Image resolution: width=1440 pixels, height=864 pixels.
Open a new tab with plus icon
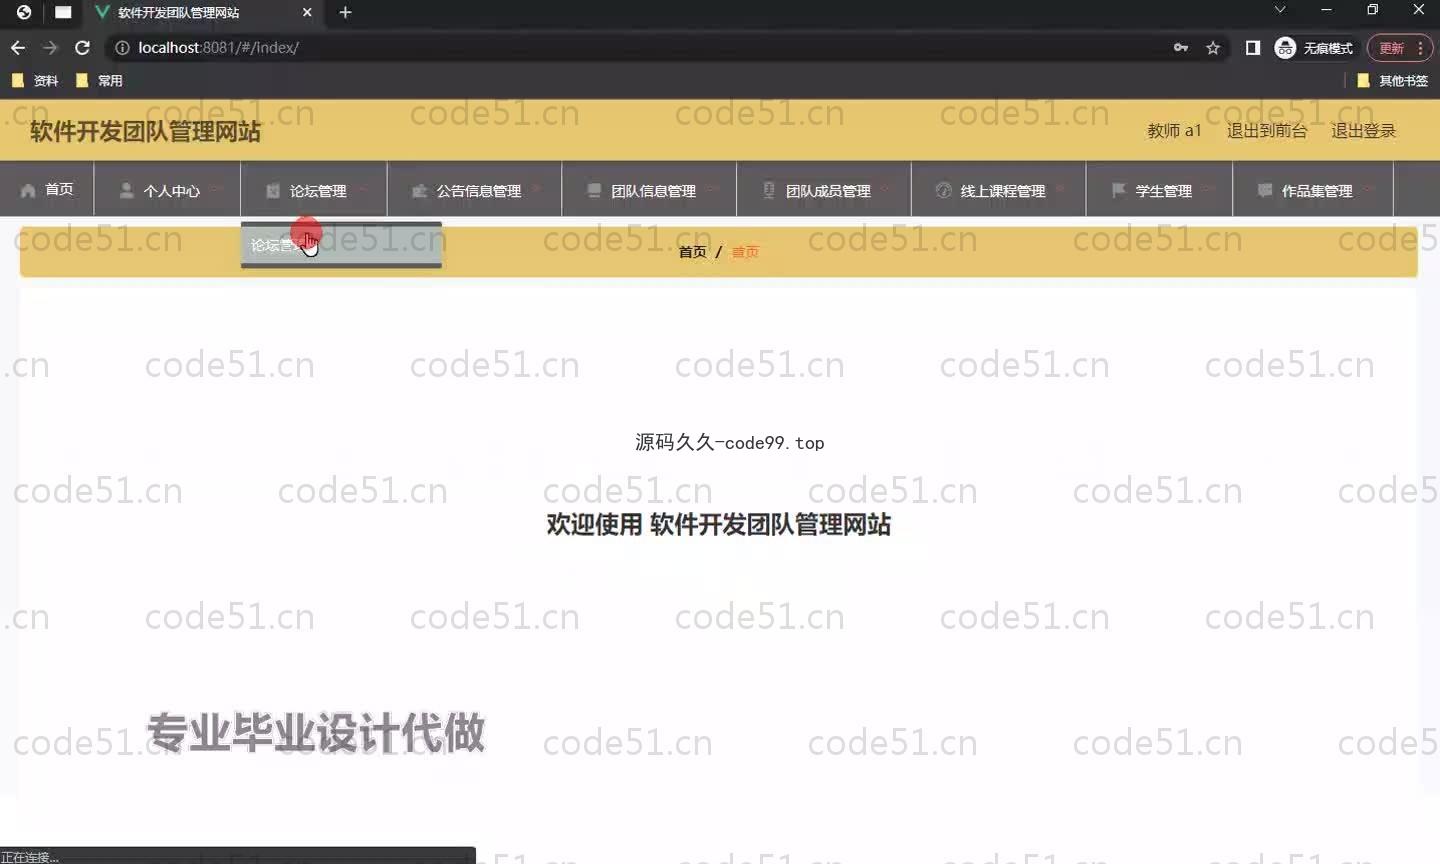point(345,12)
